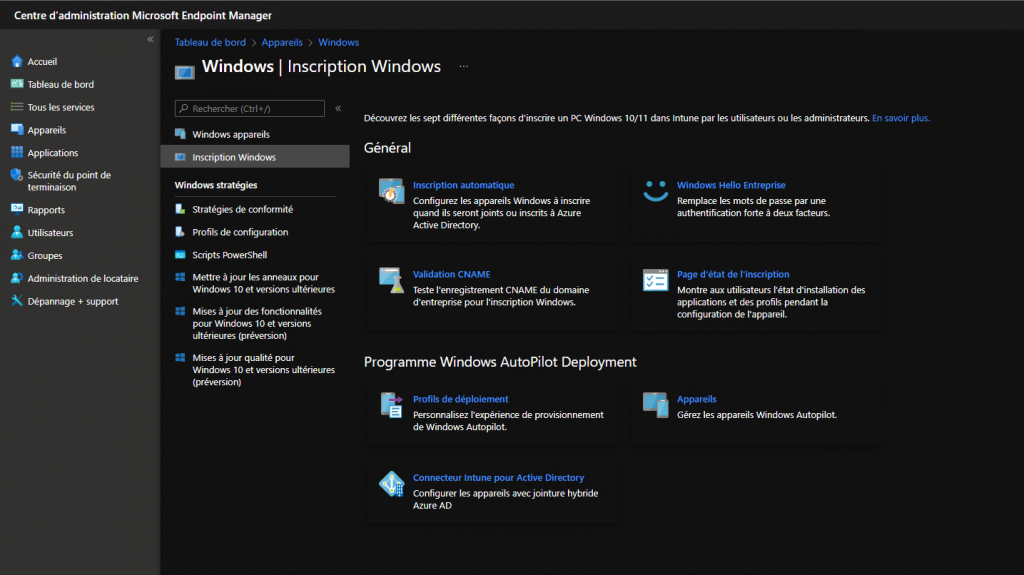The image size is (1024, 575).
Task: Open Autopilot Appareils link
Action: [696, 399]
